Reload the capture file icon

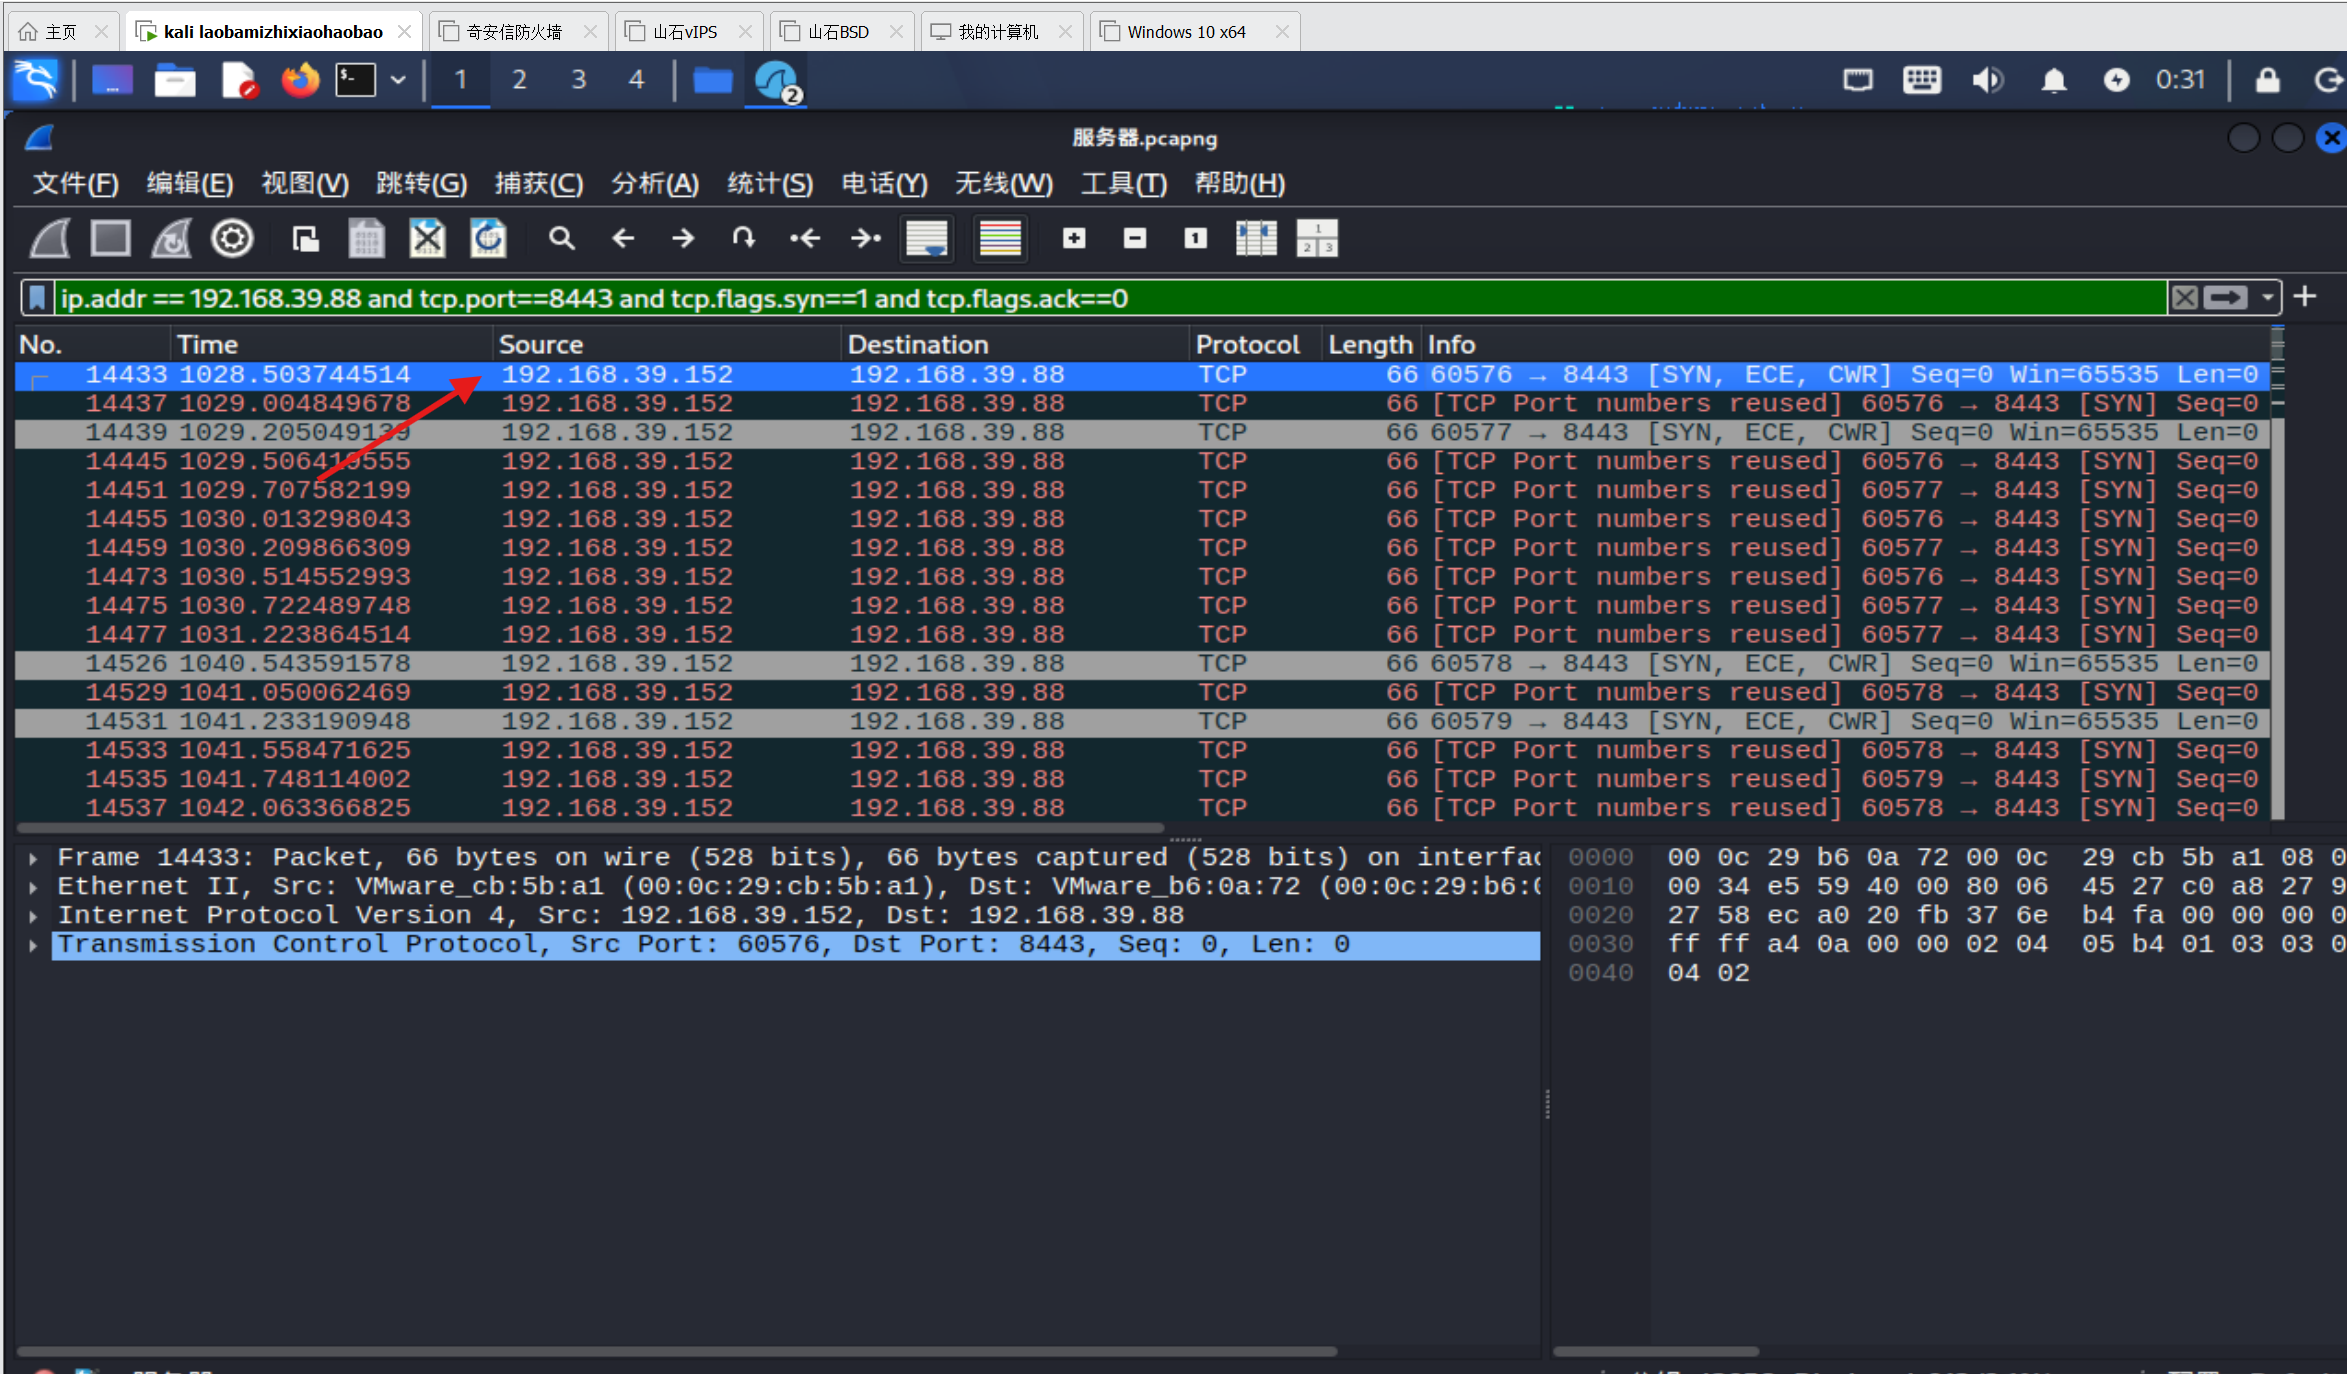click(488, 239)
